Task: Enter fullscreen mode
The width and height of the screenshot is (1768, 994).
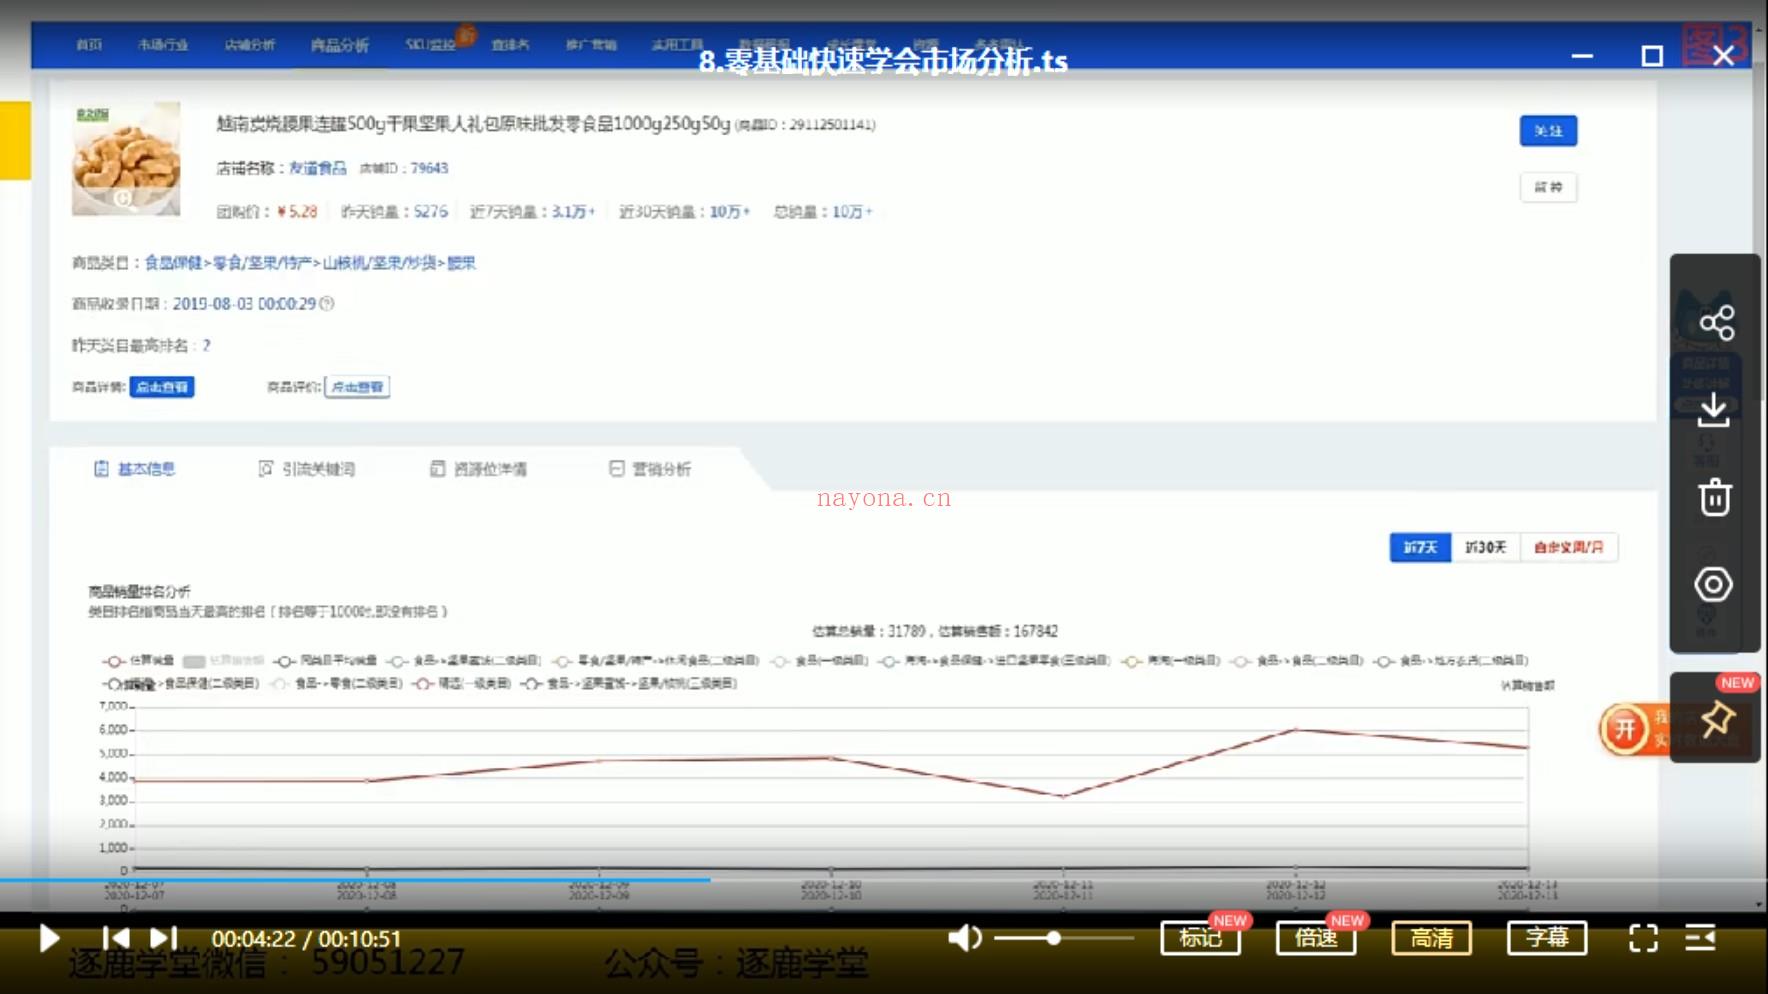Action: 1643,938
